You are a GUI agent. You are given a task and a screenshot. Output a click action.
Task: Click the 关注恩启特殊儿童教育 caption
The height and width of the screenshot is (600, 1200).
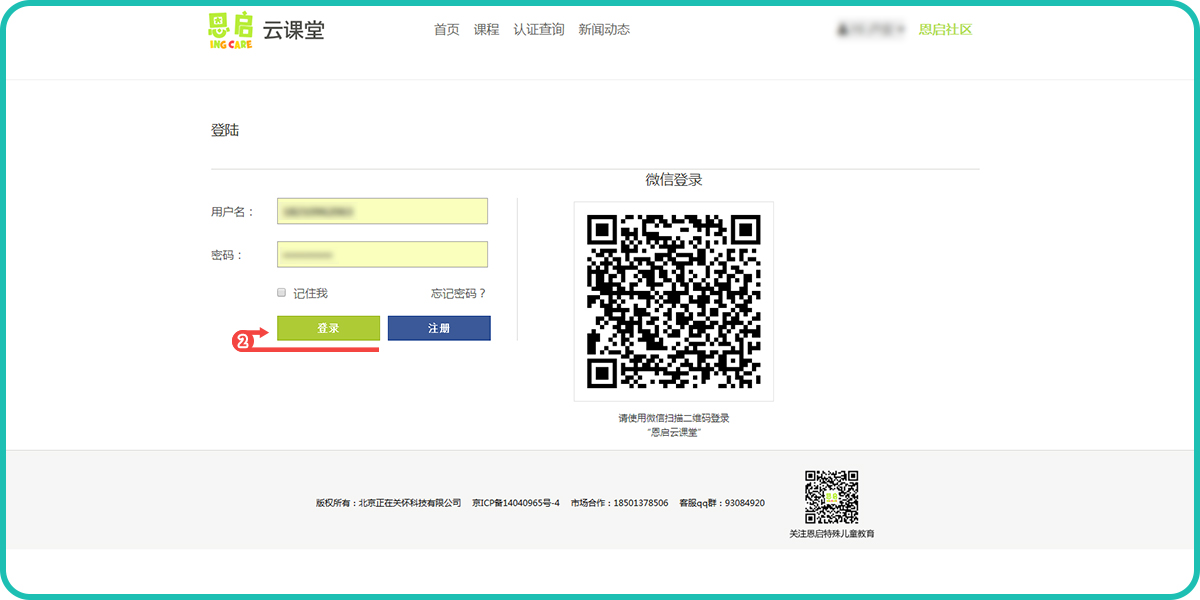click(x=831, y=534)
